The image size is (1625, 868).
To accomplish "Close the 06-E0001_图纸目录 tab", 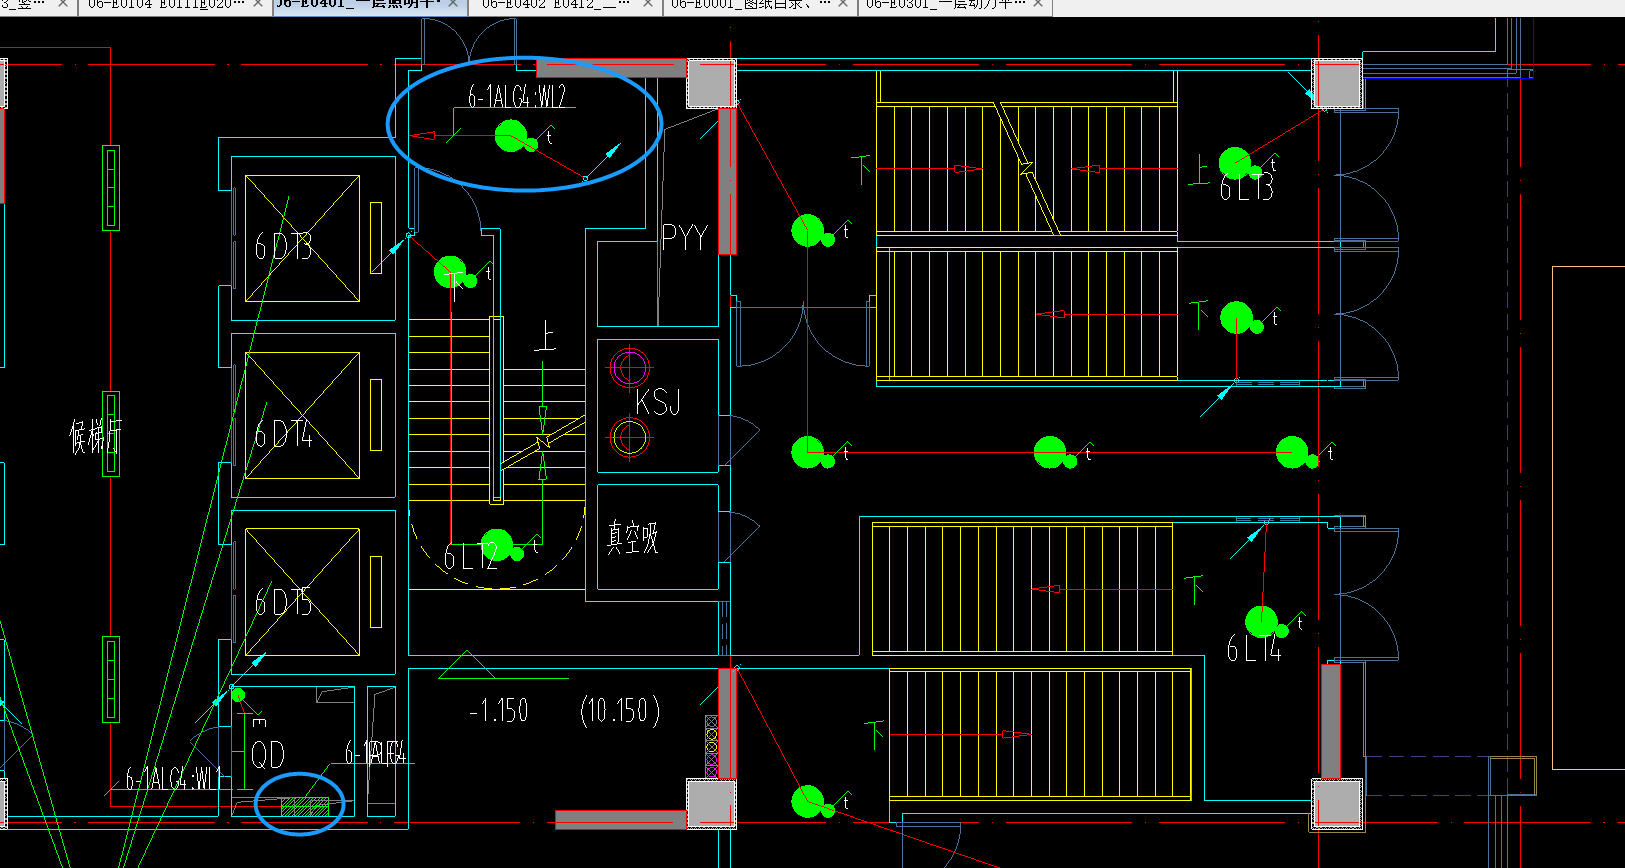I will point(844,5).
